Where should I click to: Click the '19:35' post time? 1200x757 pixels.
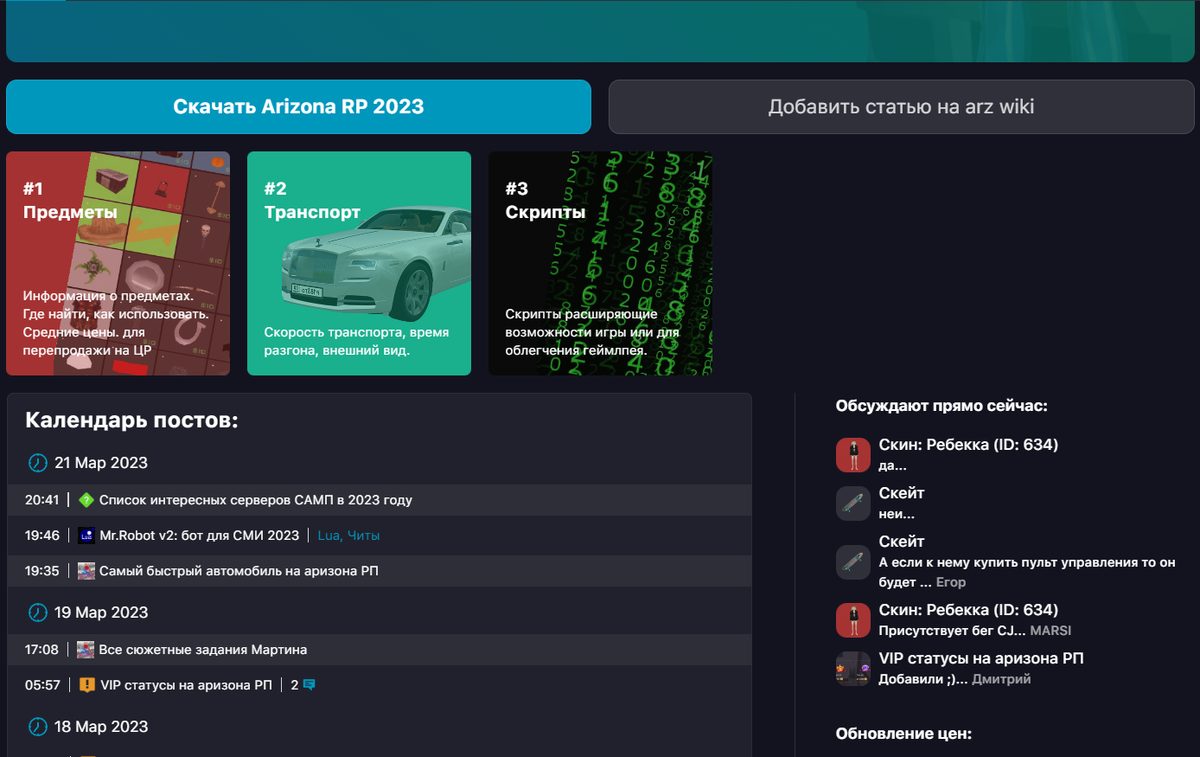click(42, 571)
